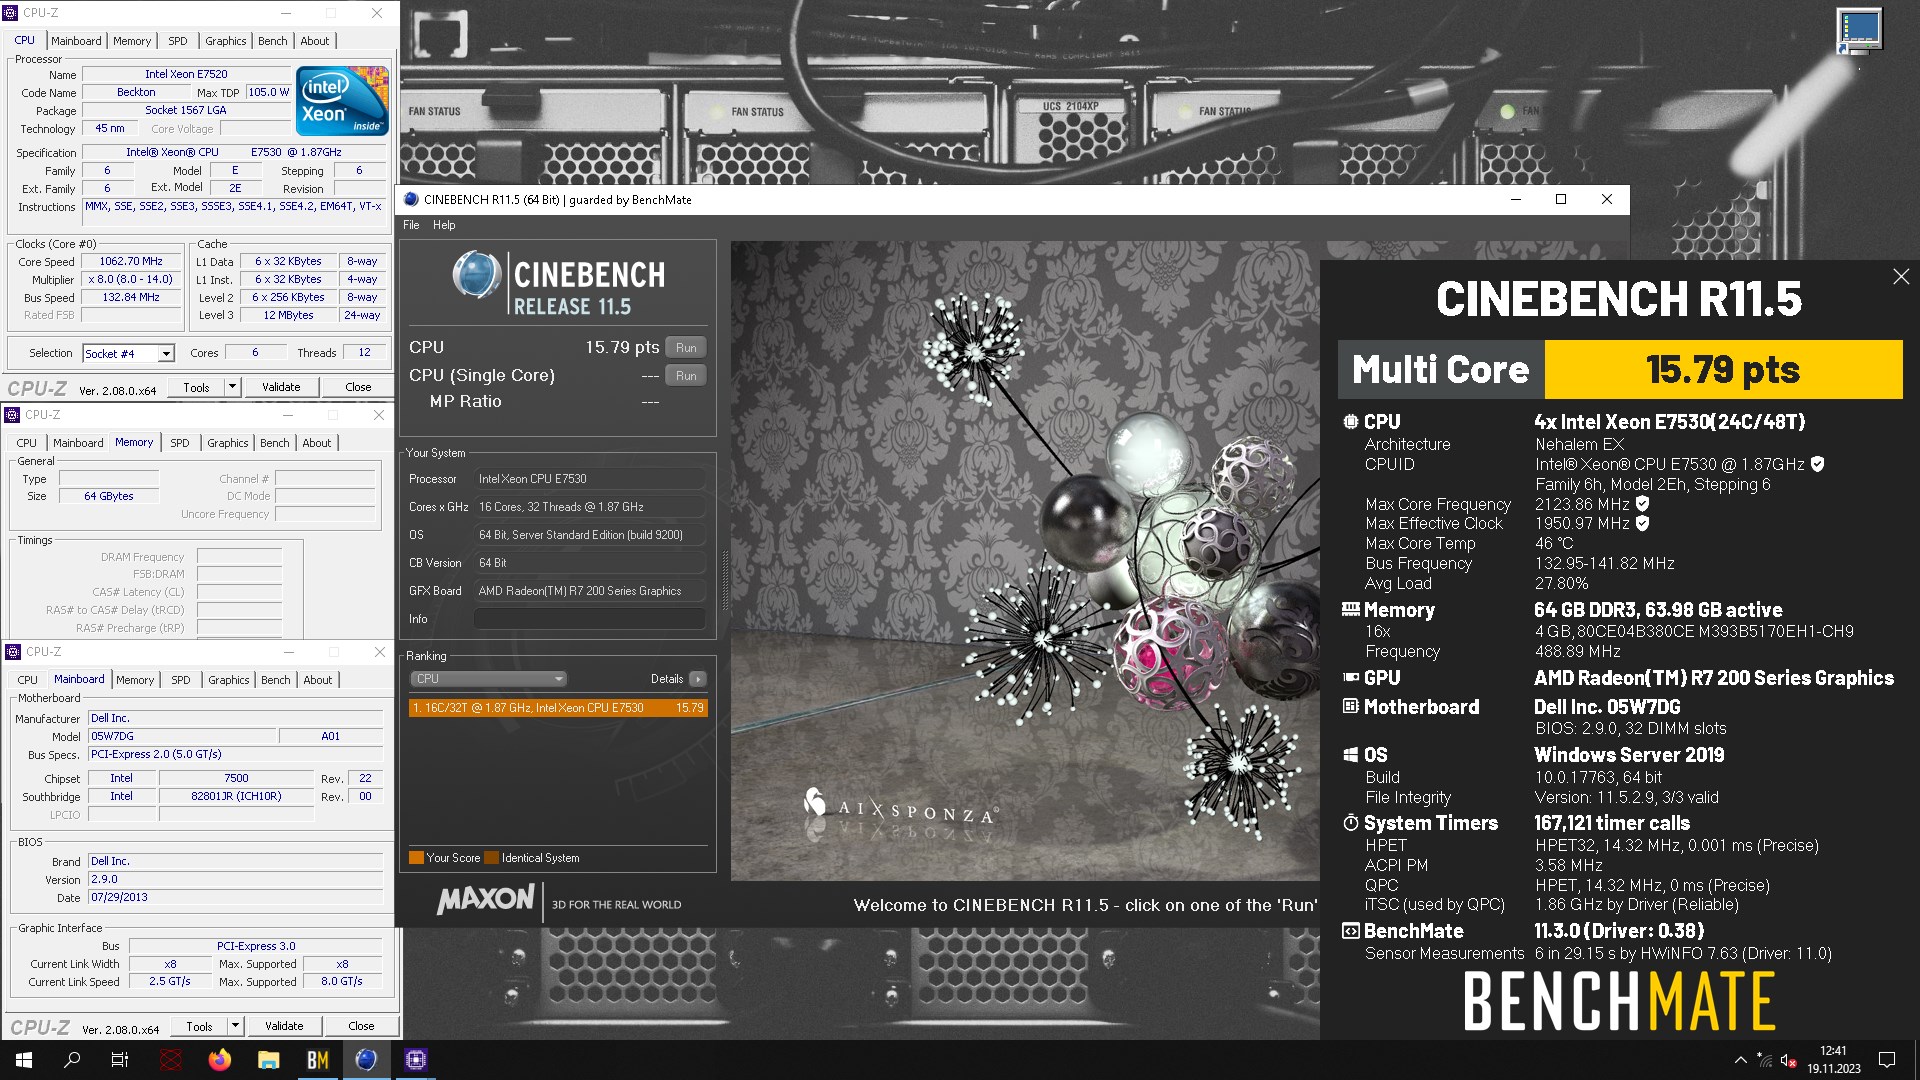This screenshot has height=1080, width=1920.
Task: Click the Max Core Frequency shield icon
Action: (1642, 504)
